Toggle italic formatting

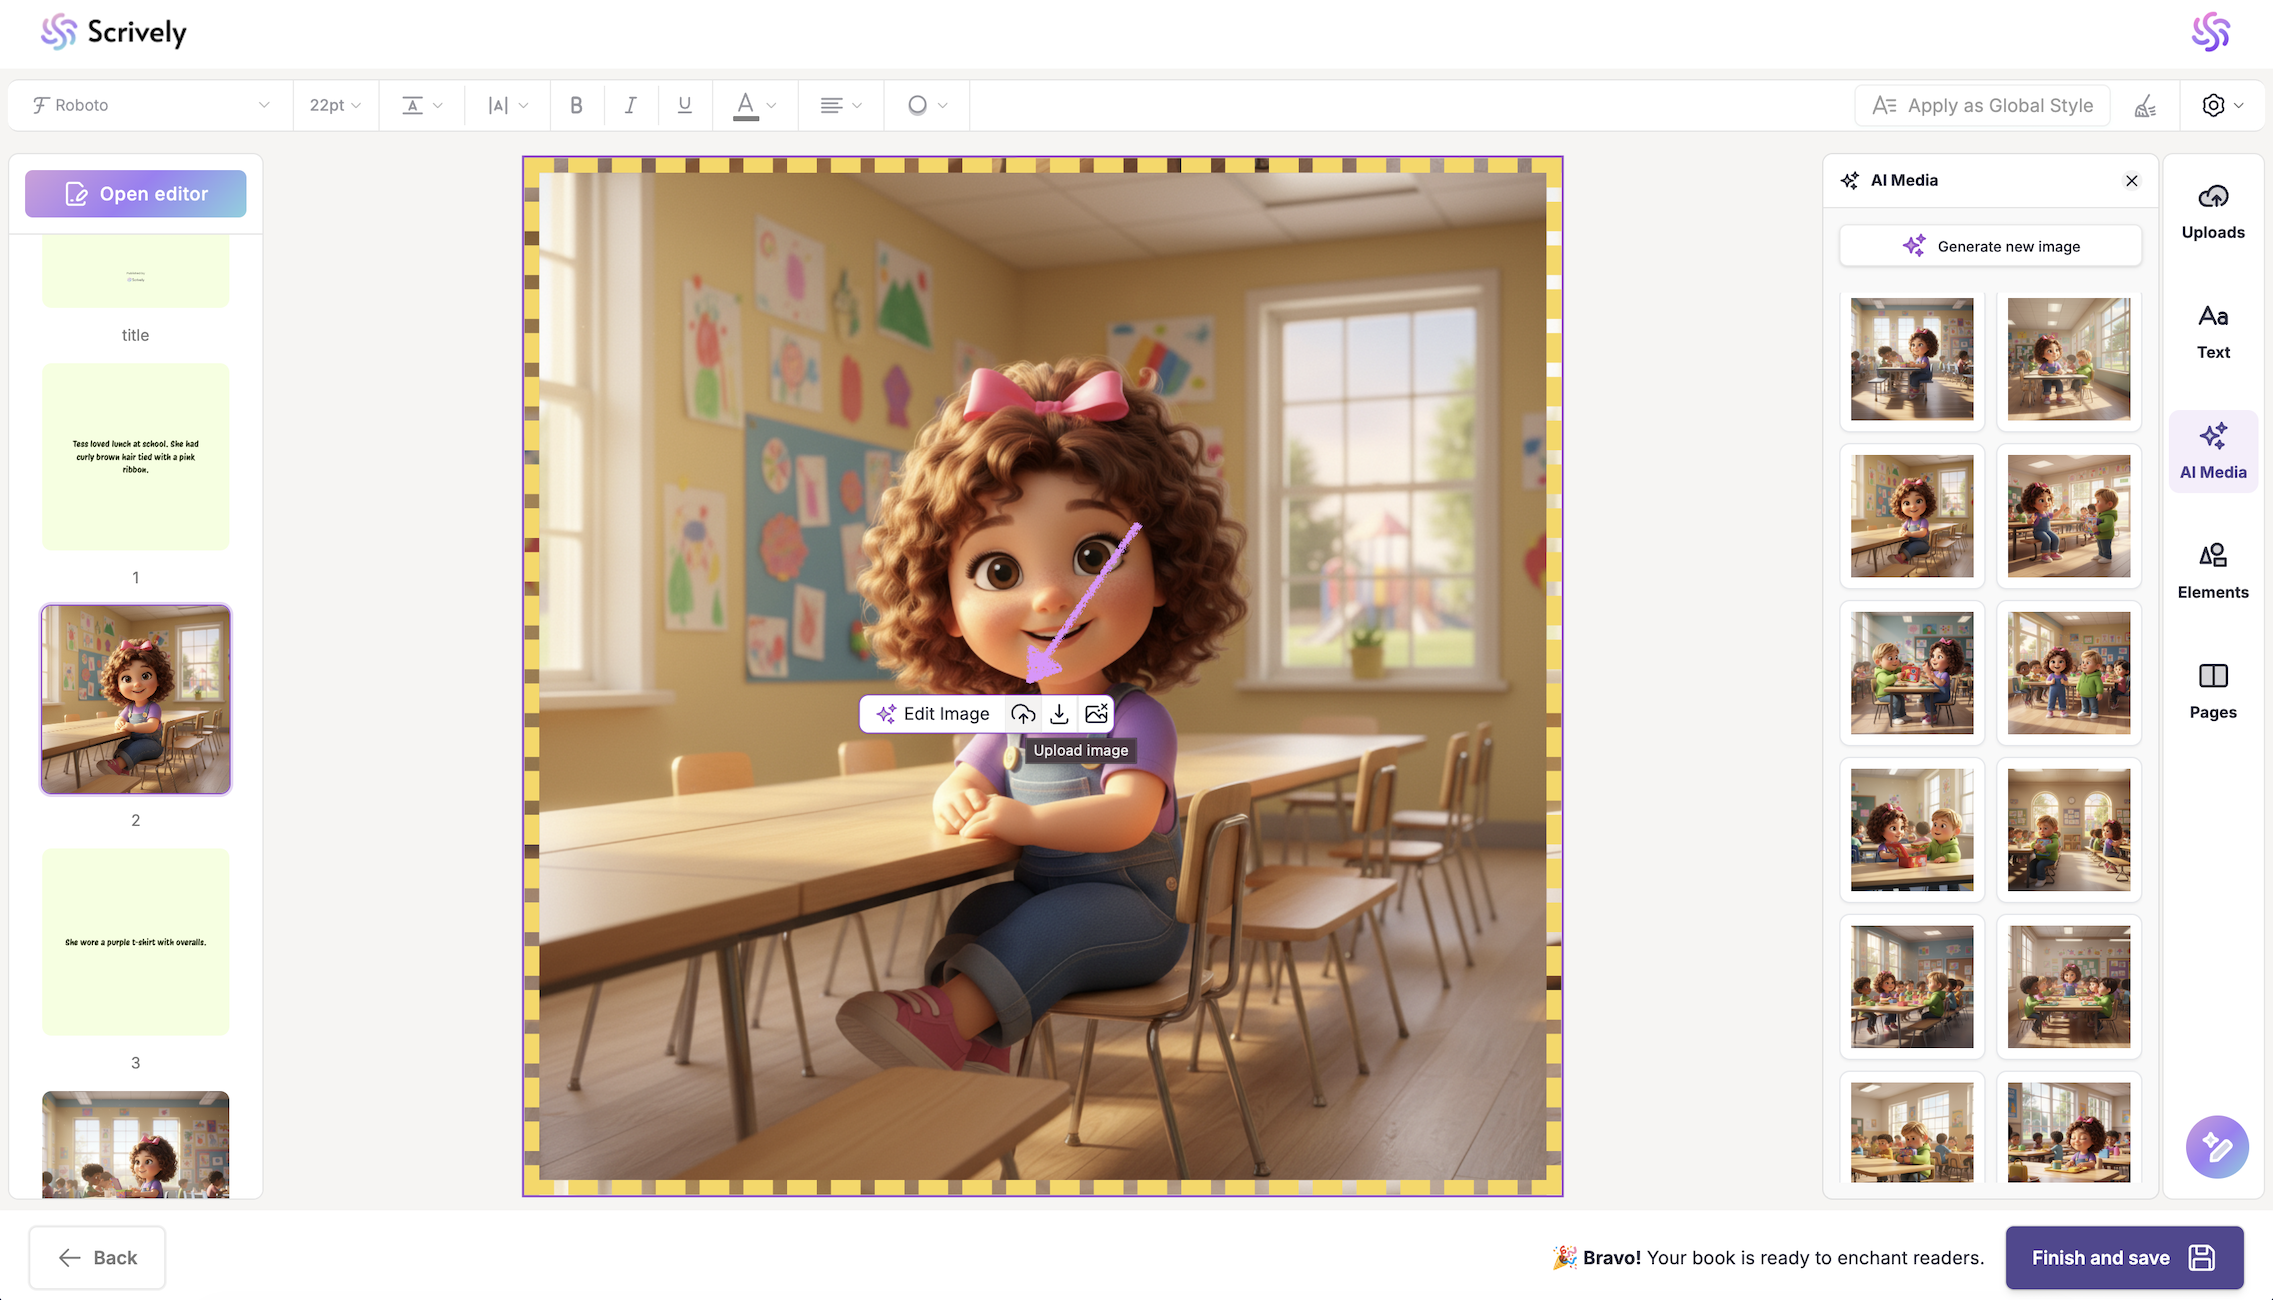pyautogui.click(x=630, y=105)
